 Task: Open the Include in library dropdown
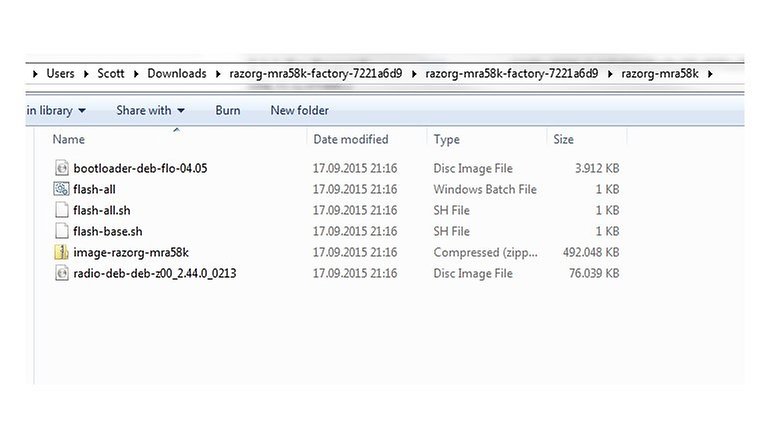pos(56,110)
